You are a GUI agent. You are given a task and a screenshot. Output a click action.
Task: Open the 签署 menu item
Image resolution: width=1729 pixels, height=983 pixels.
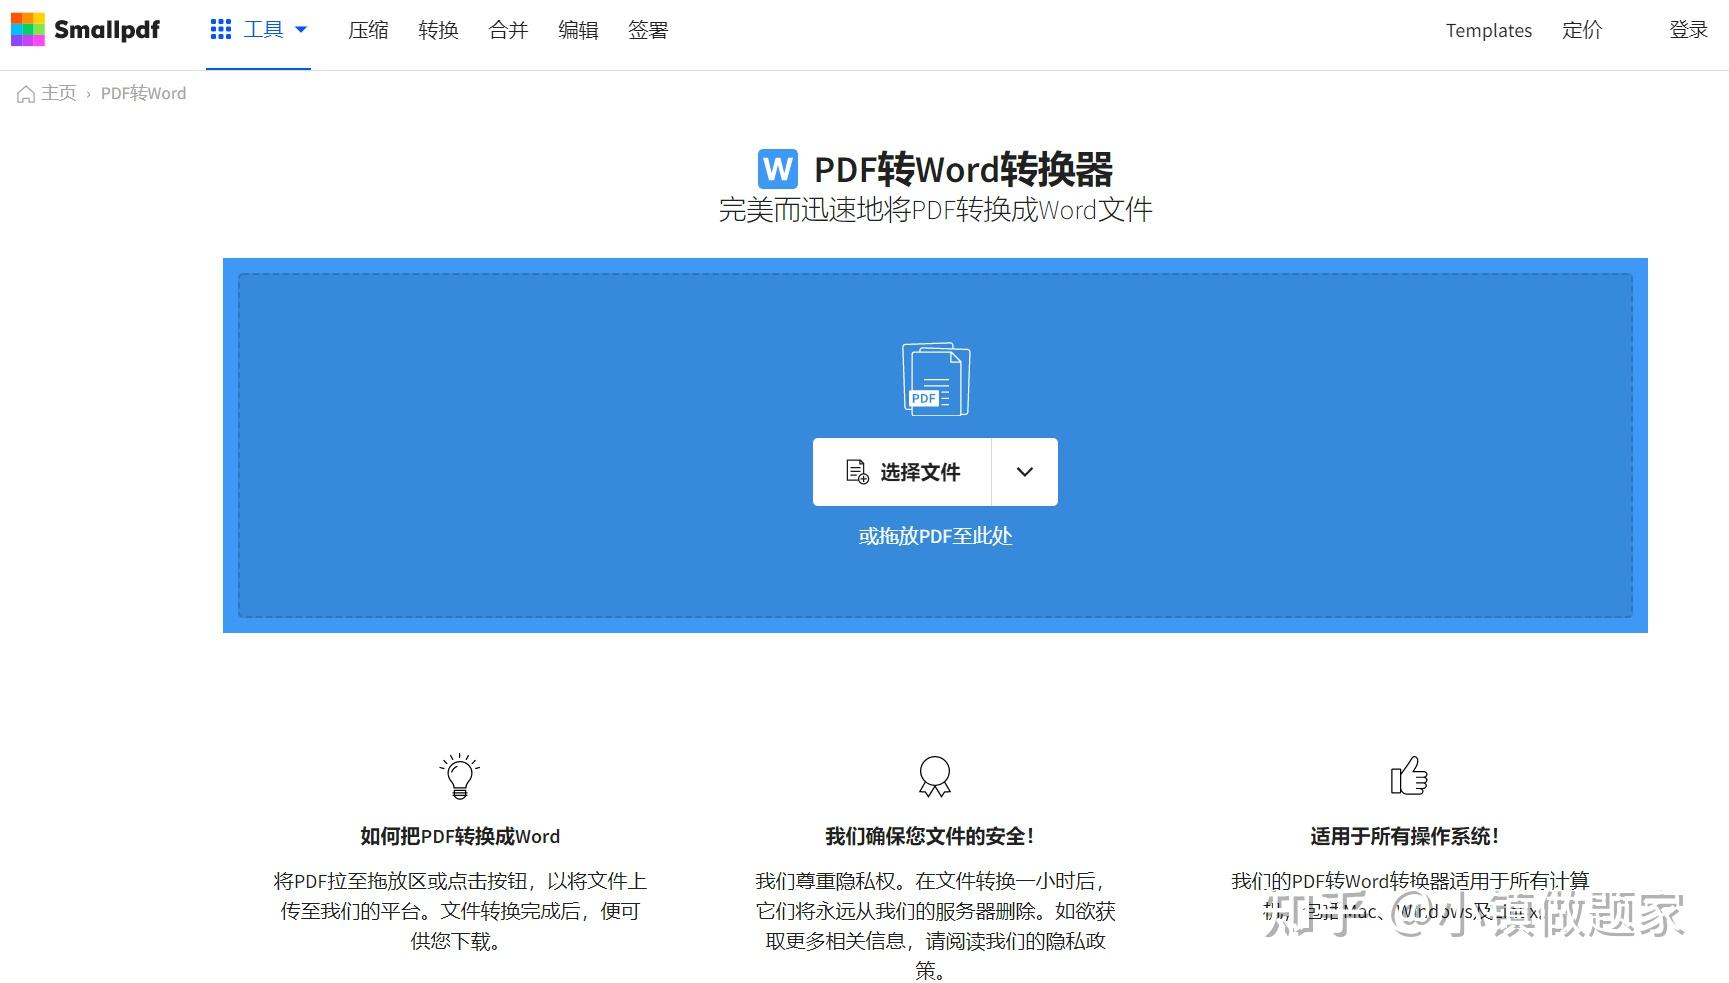[648, 30]
